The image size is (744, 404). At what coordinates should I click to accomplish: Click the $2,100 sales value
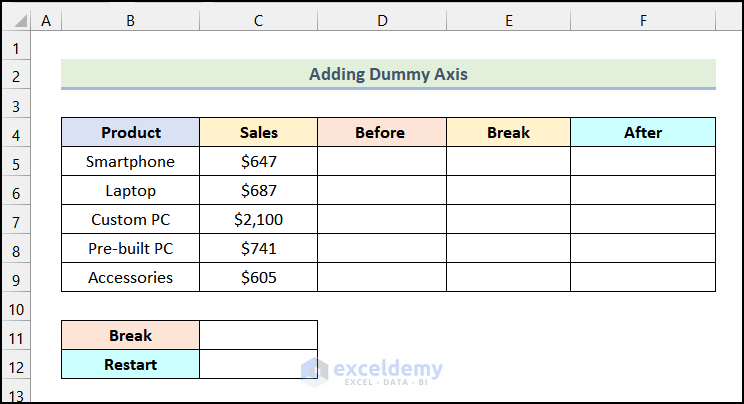(258, 219)
